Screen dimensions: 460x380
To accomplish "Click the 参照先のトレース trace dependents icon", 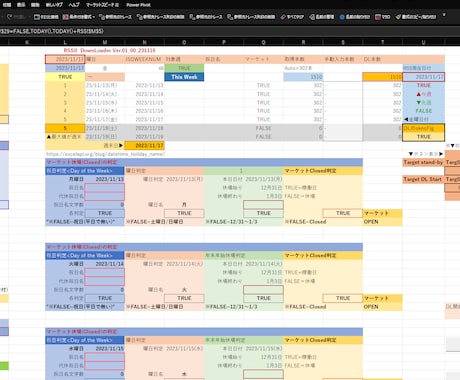I will pos(192,17).
